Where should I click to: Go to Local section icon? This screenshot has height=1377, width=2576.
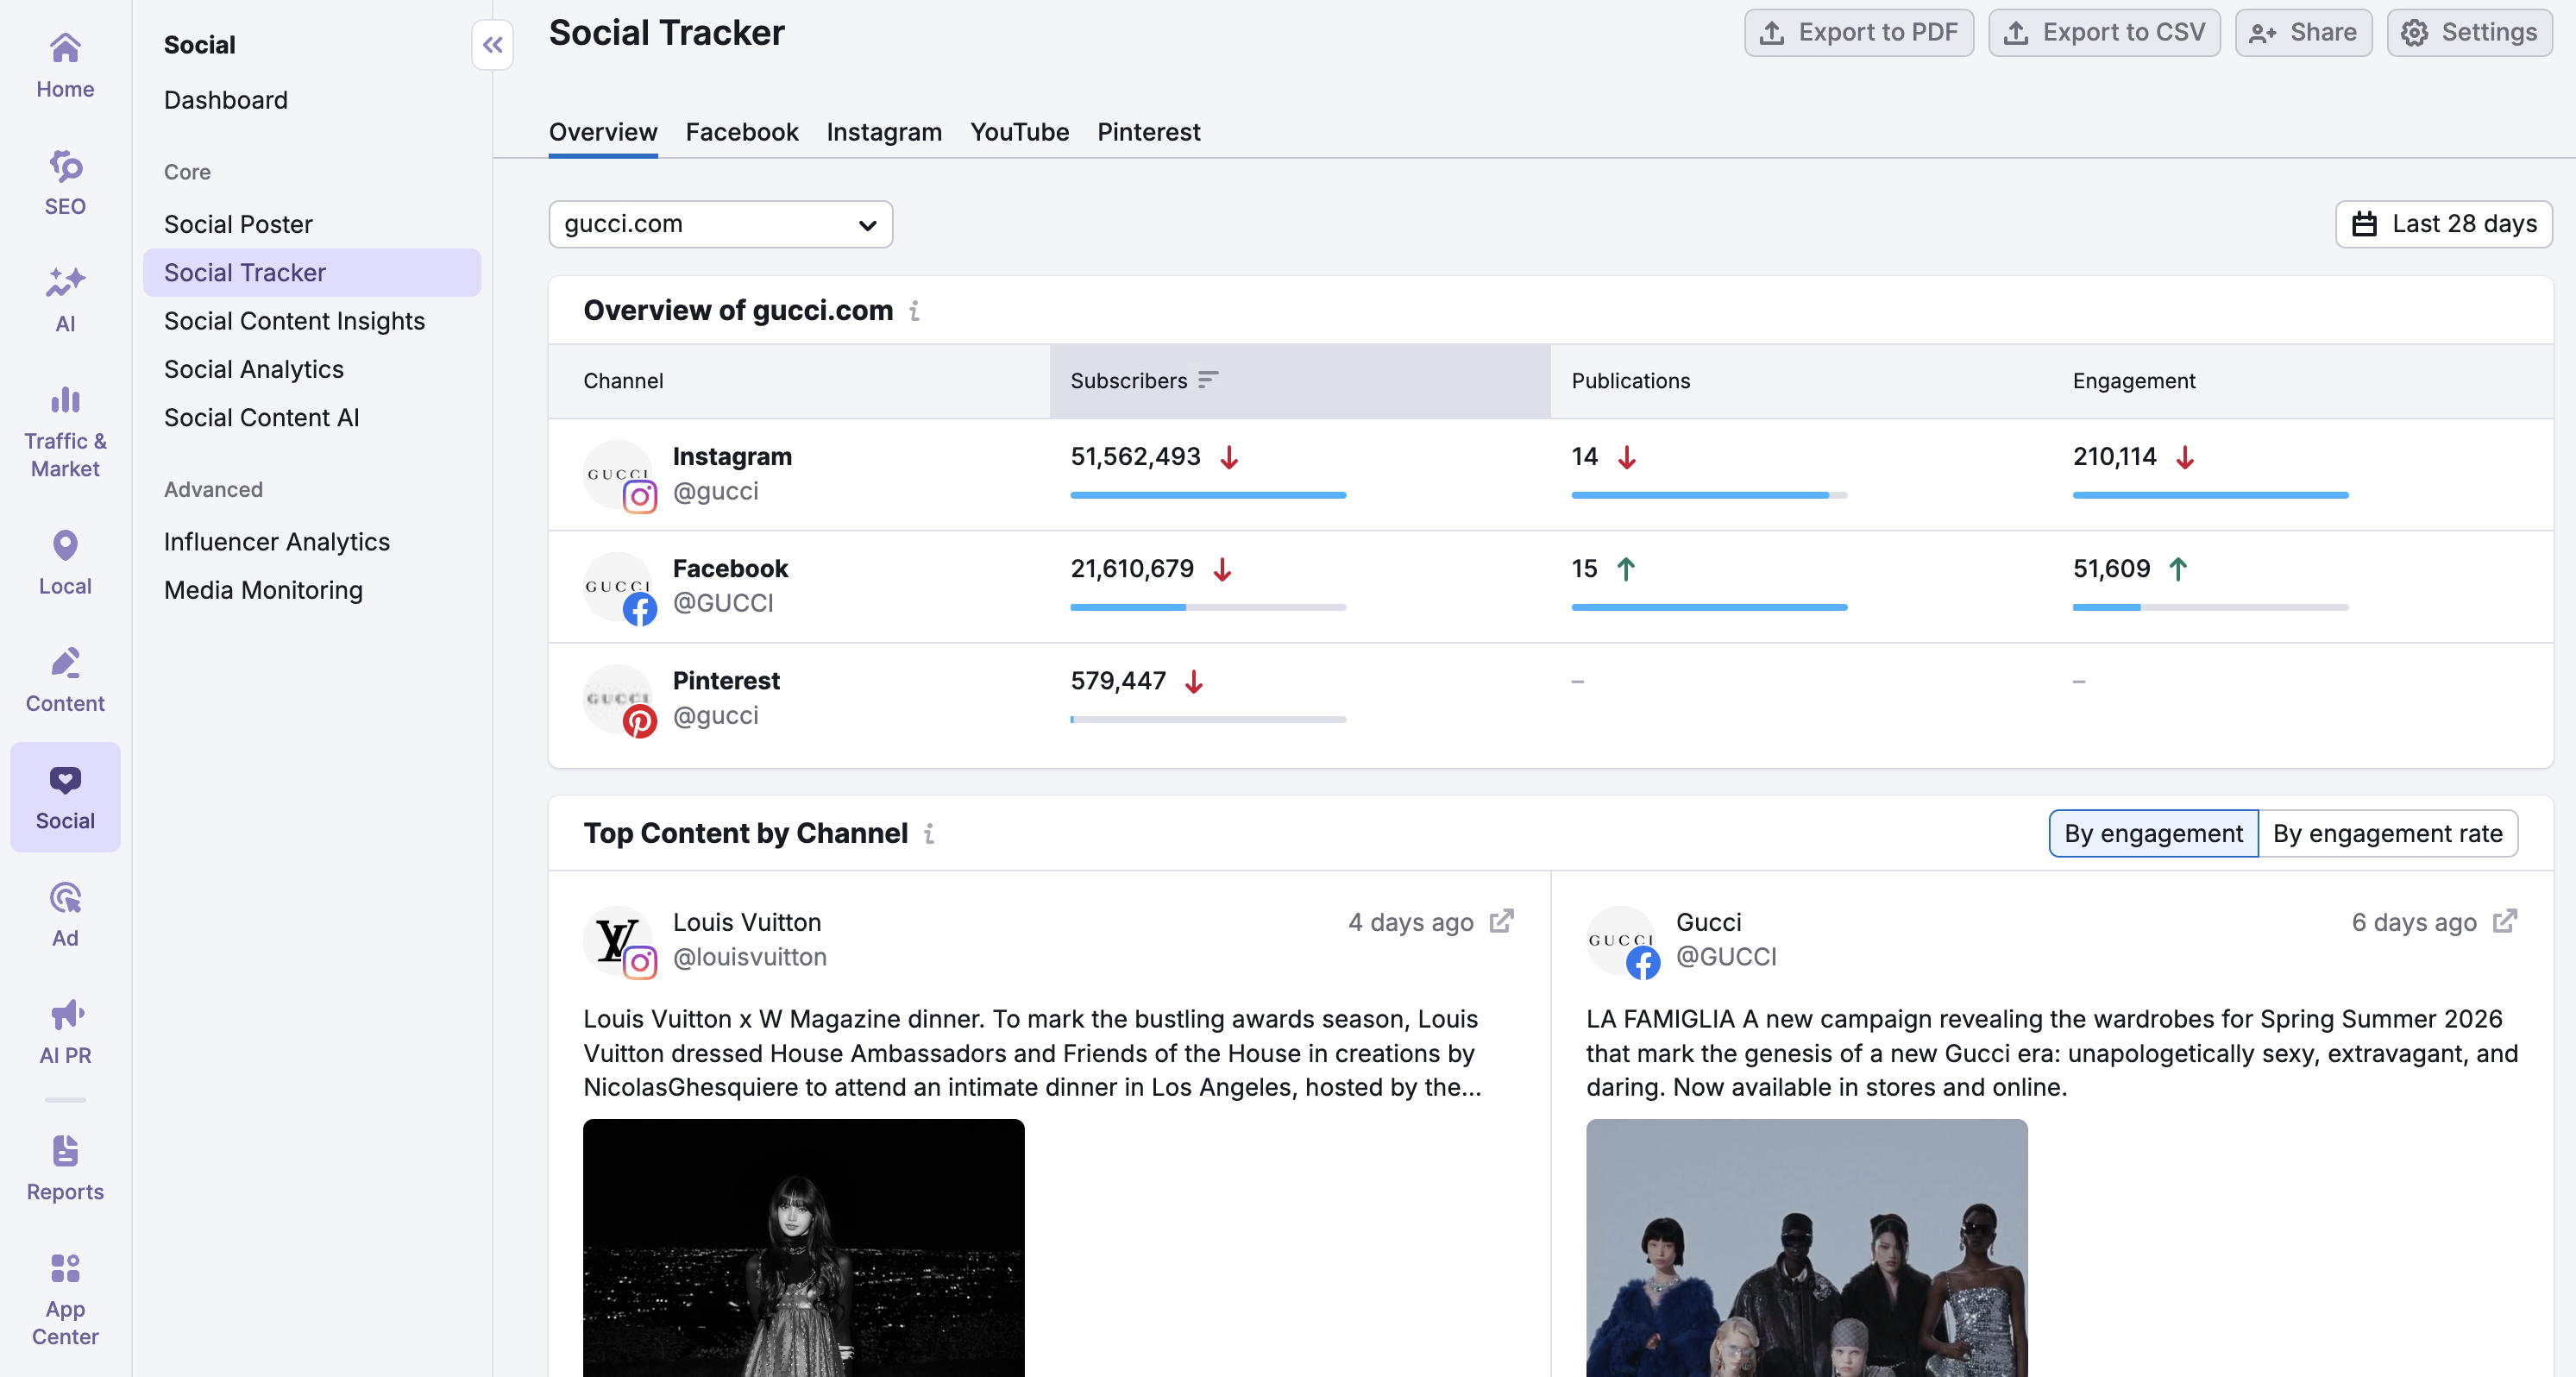[x=65, y=562]
